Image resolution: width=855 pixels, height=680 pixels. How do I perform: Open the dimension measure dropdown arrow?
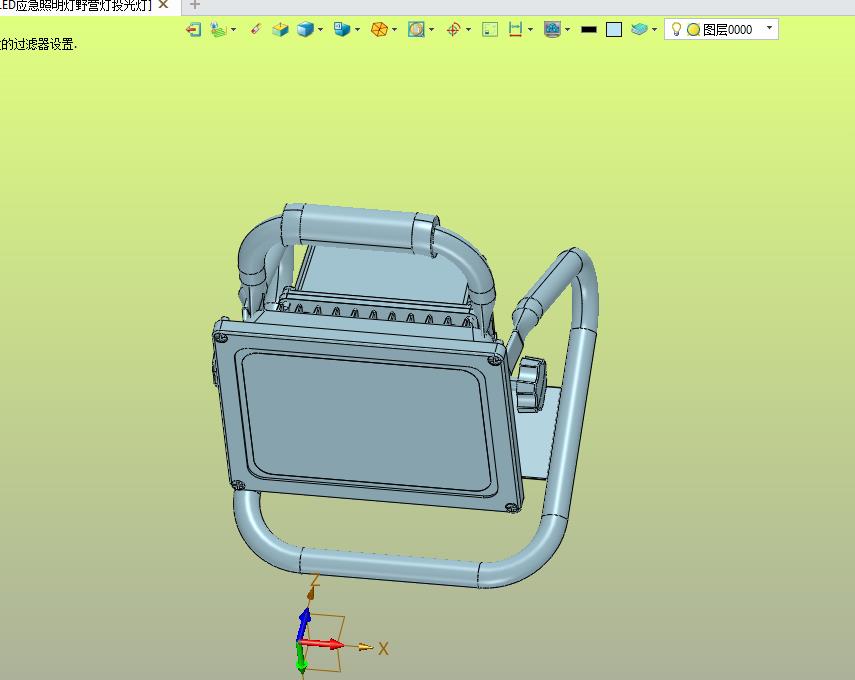(x=531, y=29)
